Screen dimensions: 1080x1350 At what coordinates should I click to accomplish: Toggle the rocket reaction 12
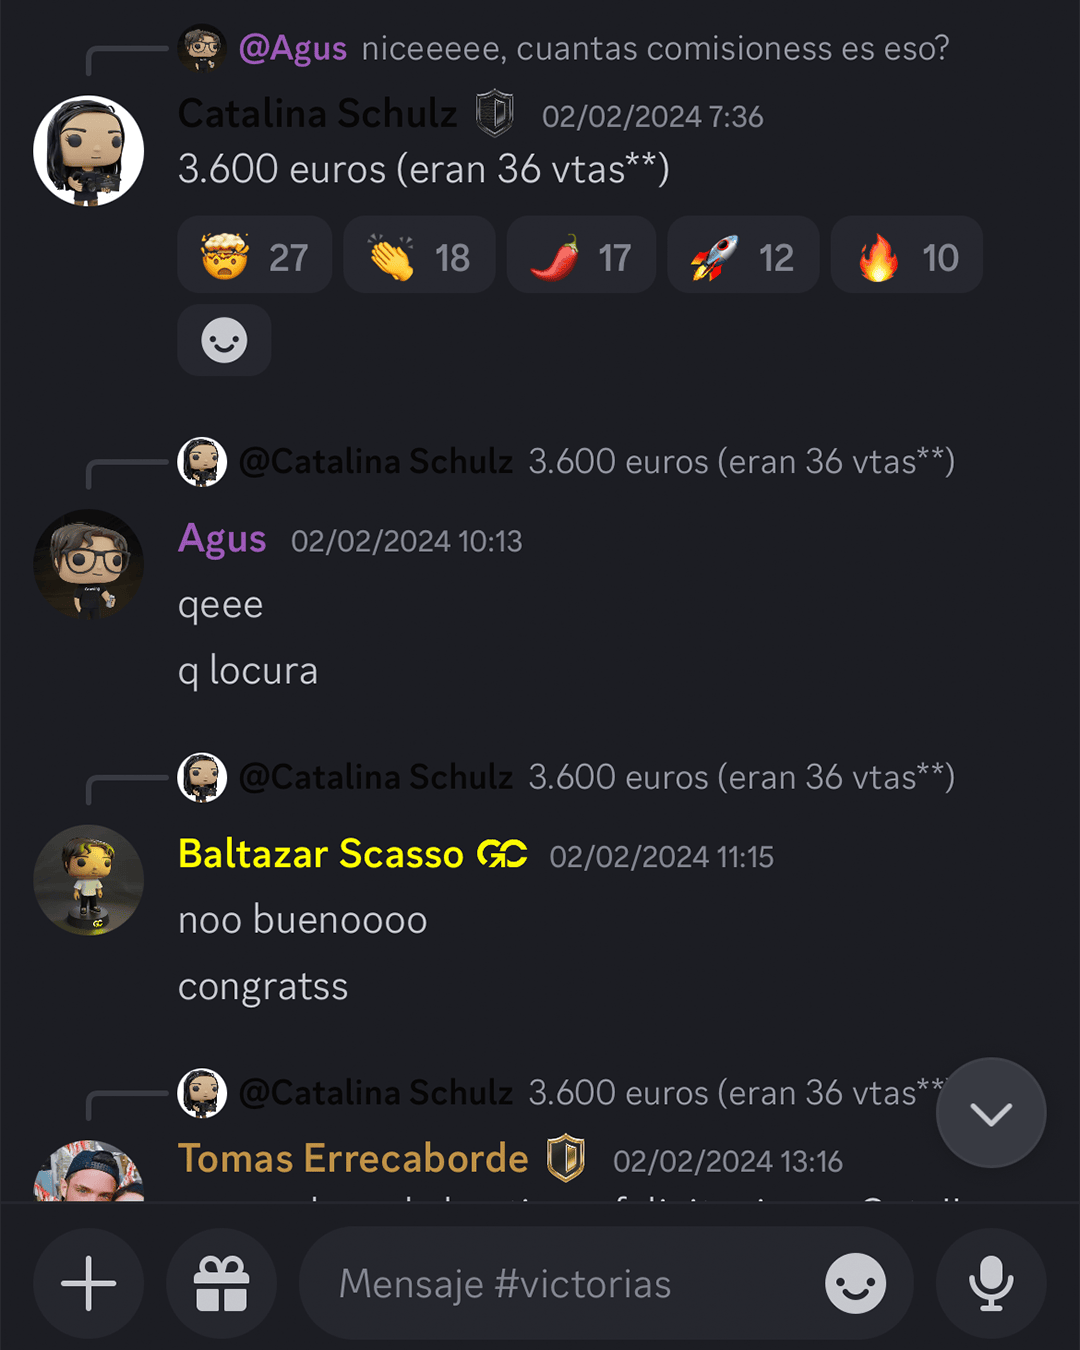click(x=743, y=255)
